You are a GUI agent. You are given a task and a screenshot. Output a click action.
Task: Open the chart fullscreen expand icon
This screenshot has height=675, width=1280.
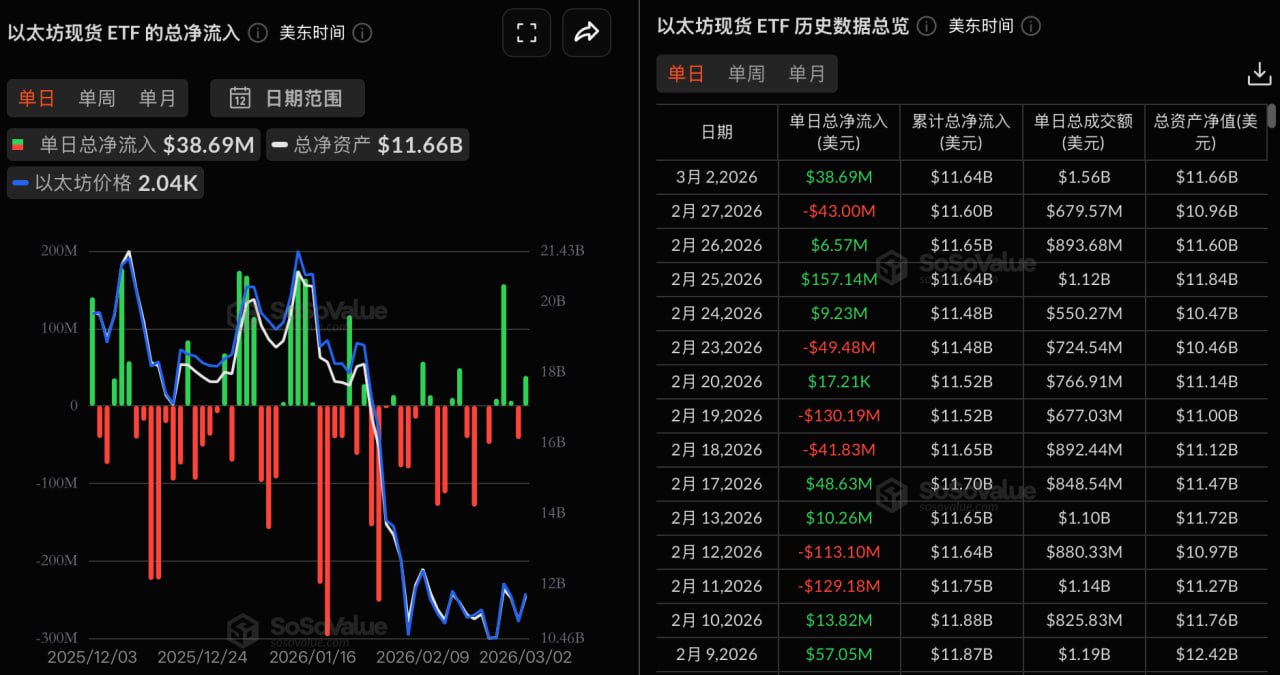pyautogui.click(x=526, y=32)
